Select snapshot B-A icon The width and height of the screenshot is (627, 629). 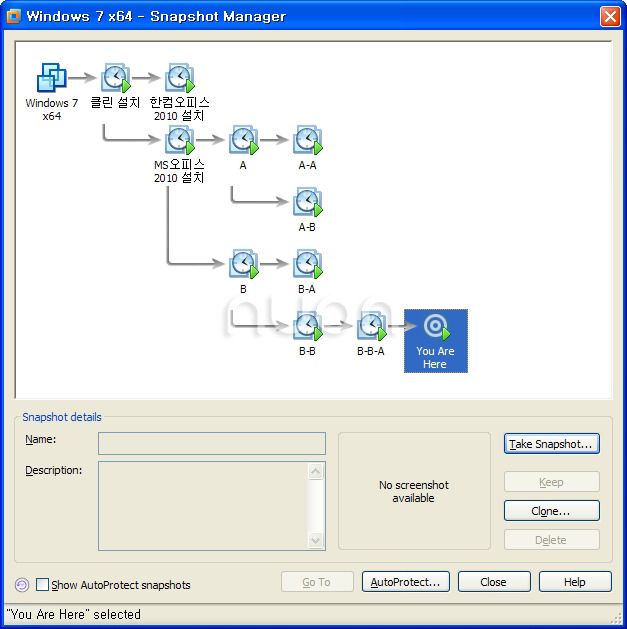[x=308, y=264]
